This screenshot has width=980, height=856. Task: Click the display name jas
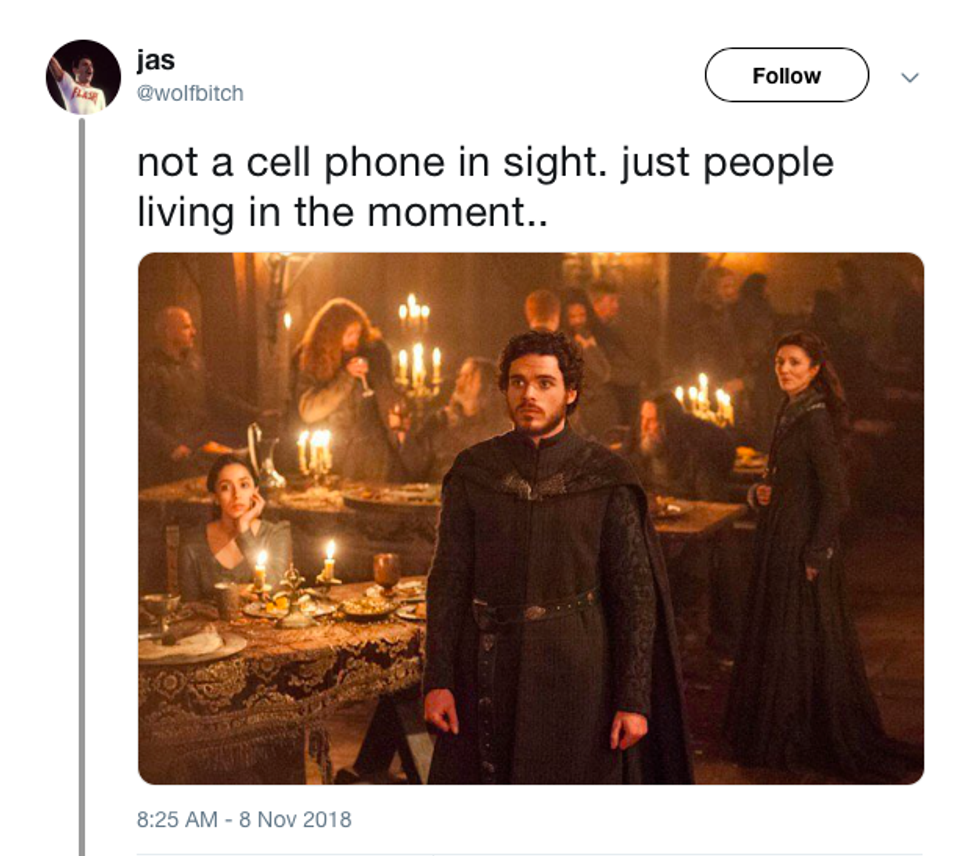156,61
